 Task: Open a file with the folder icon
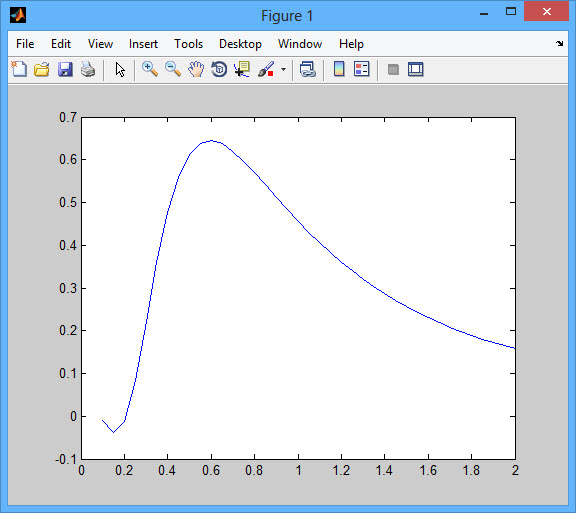tap(42, 69)
